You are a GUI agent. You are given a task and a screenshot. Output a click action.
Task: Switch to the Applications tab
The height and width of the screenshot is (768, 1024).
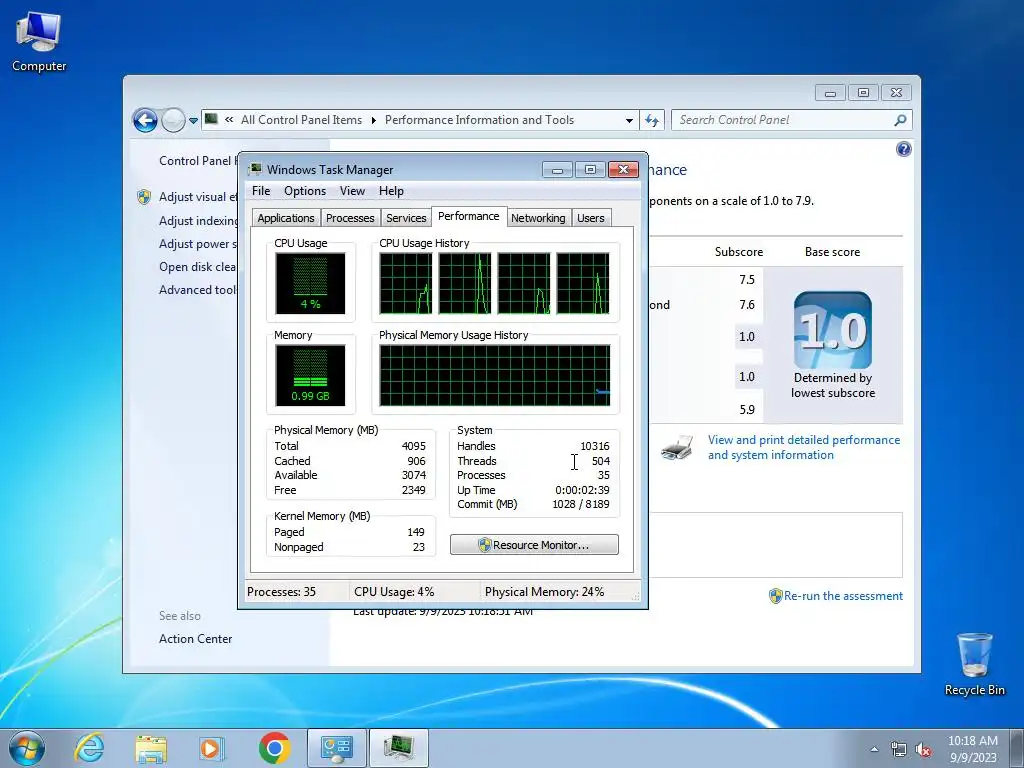tap(285, 218)
